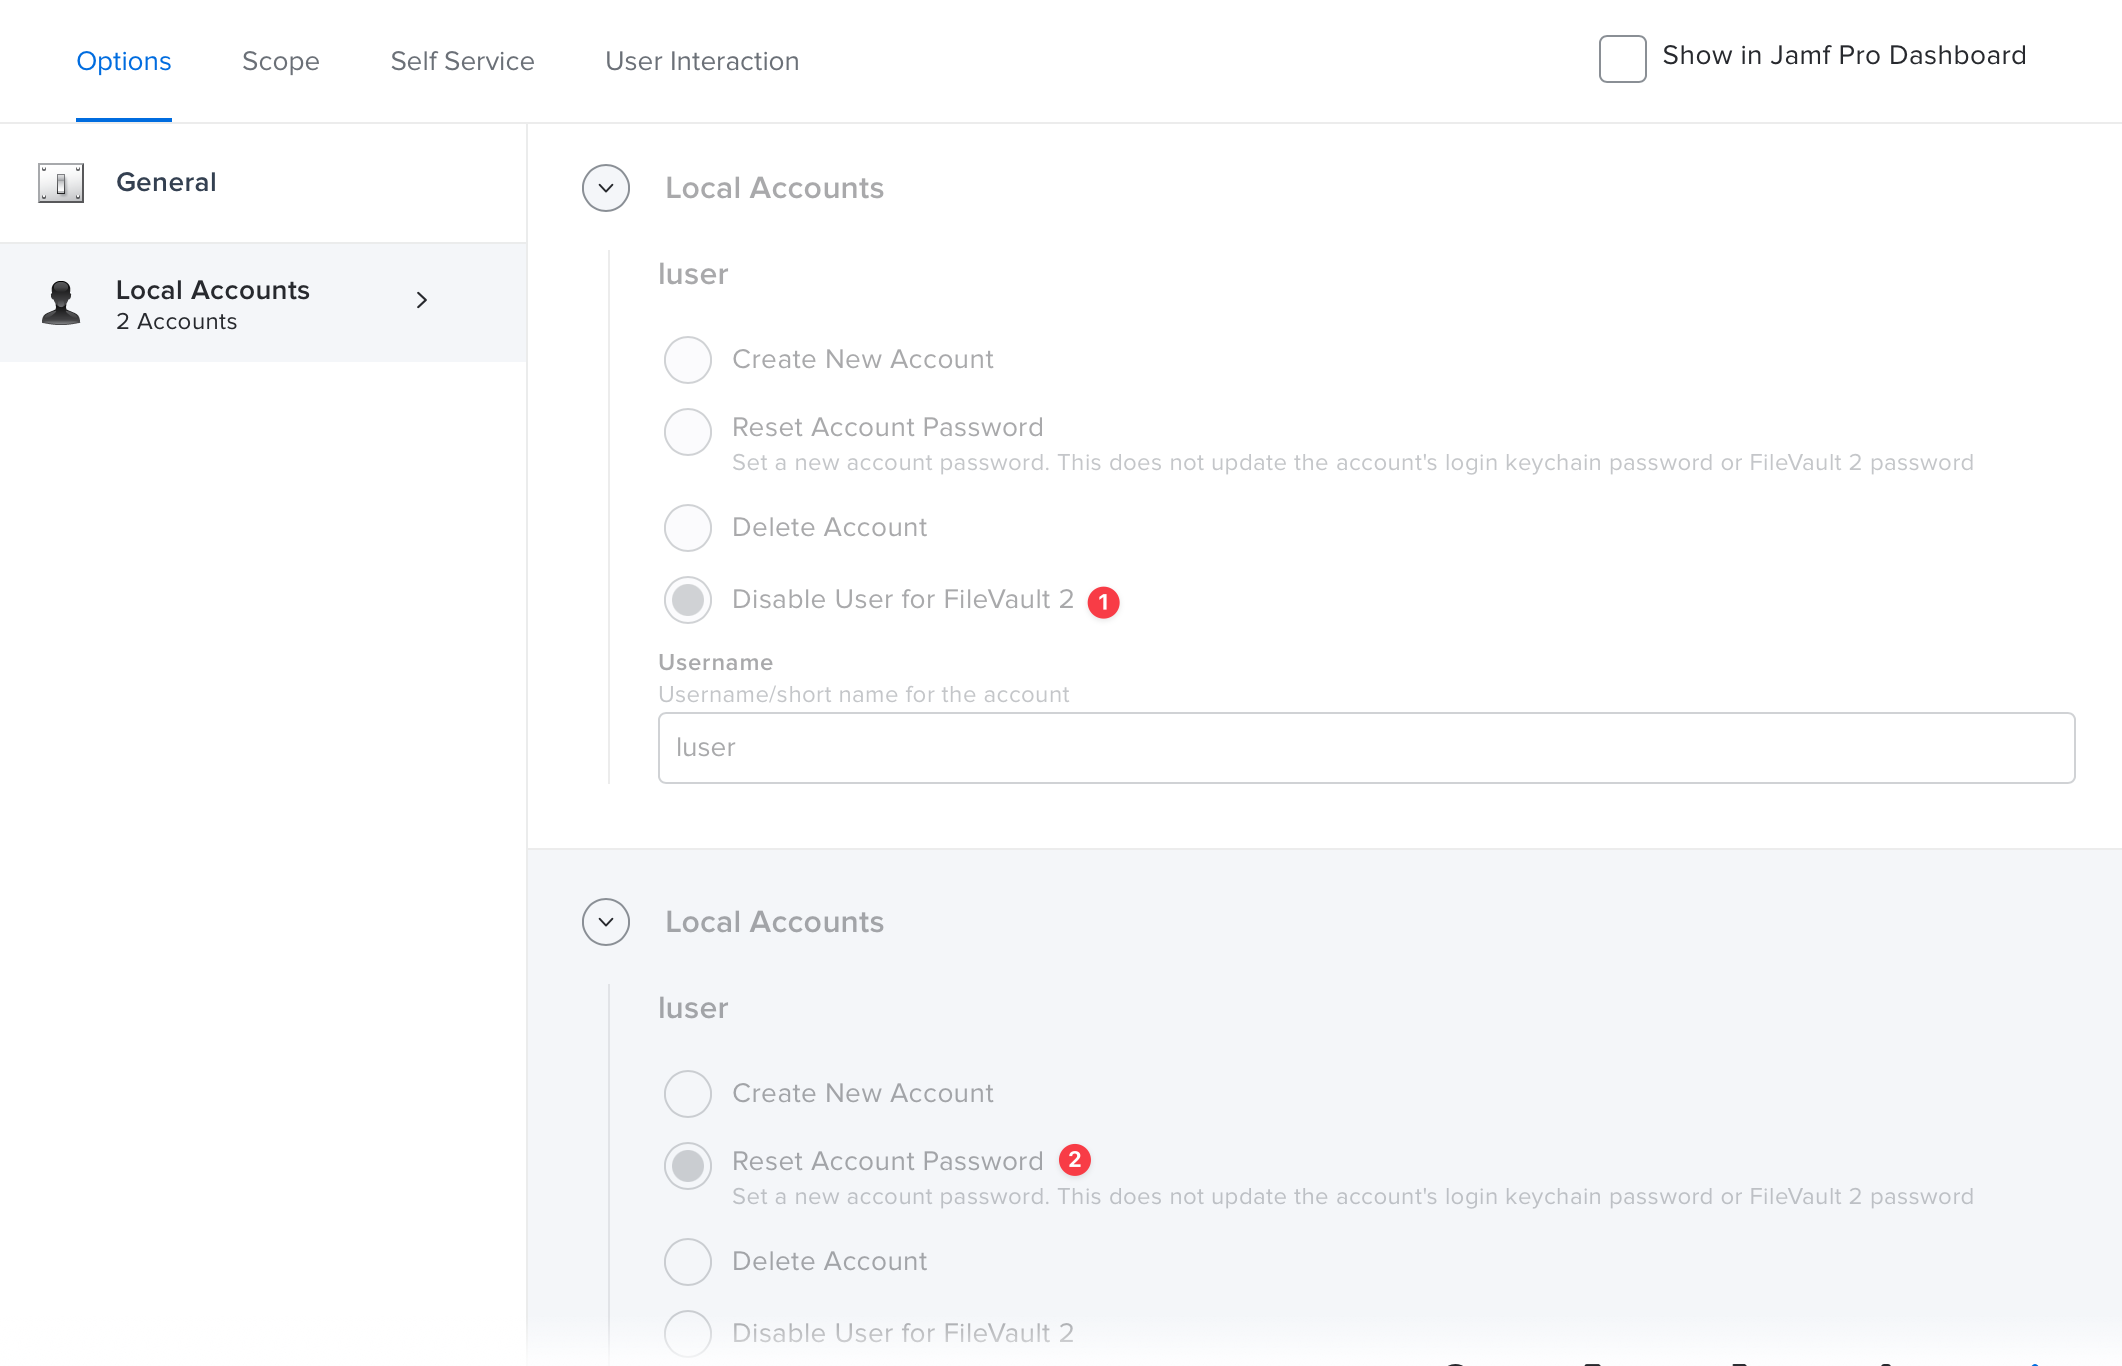Open the Local Accounts sidebar chevron arrow

click(x=422, y=300)
